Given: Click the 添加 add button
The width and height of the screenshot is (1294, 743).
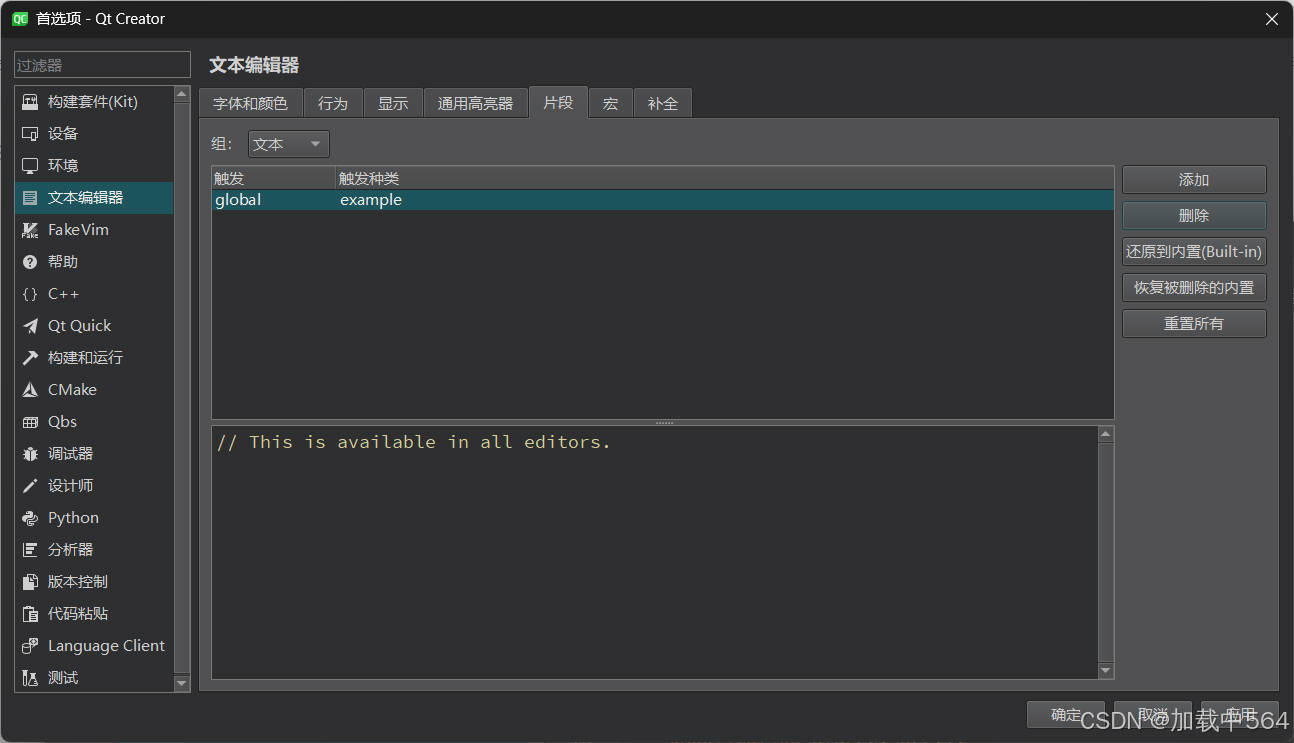Looking at the screenshot, I should tap(1194, 180).
